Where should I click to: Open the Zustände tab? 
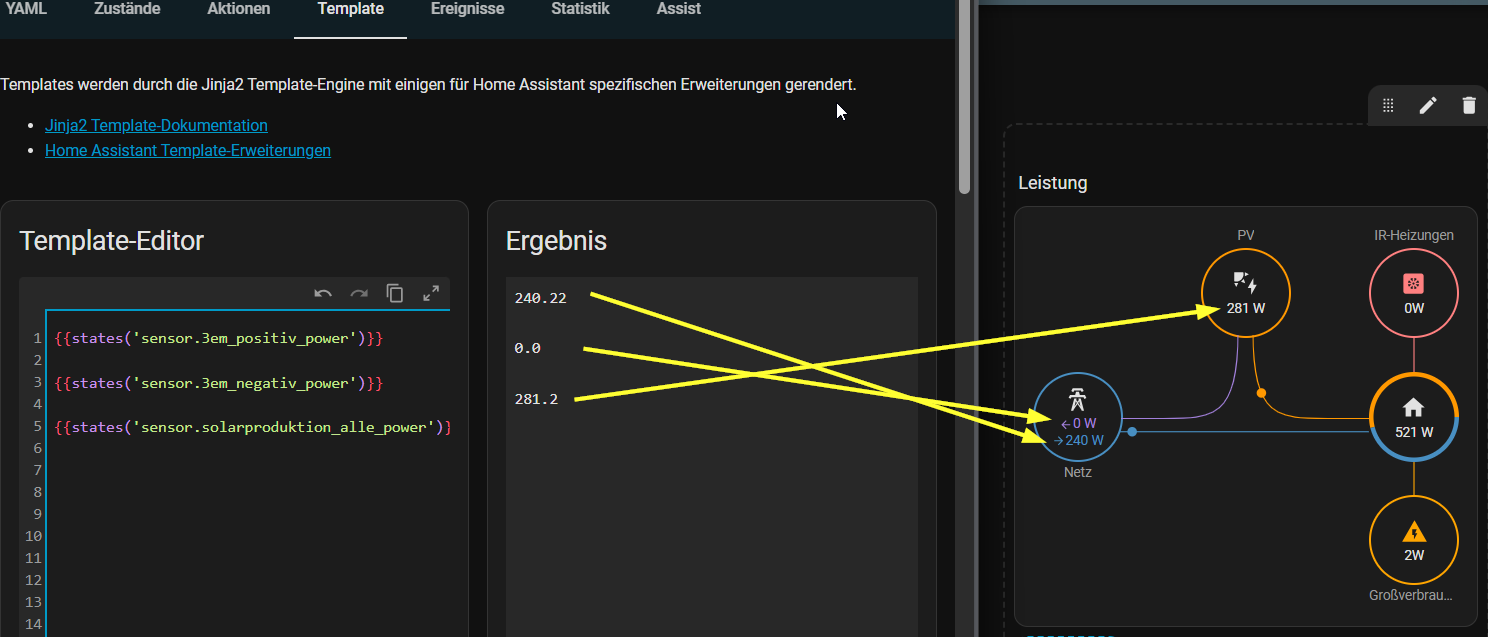coord(127,9)
